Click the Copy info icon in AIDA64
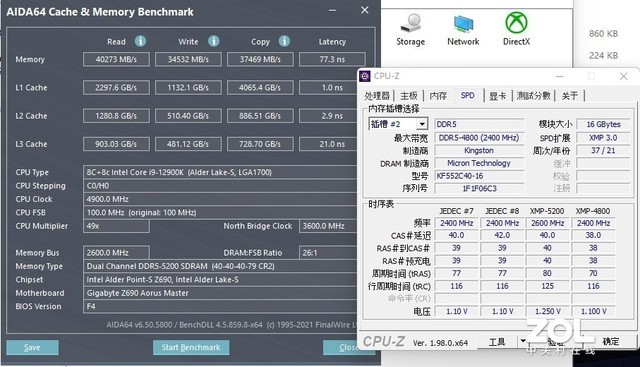This screenshot has height=367, width=640. (284, 41)
